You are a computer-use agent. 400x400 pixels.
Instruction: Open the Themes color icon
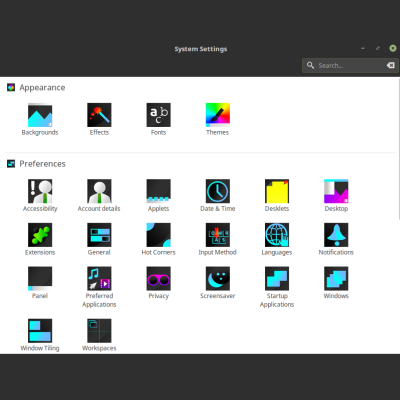(218, 115)
